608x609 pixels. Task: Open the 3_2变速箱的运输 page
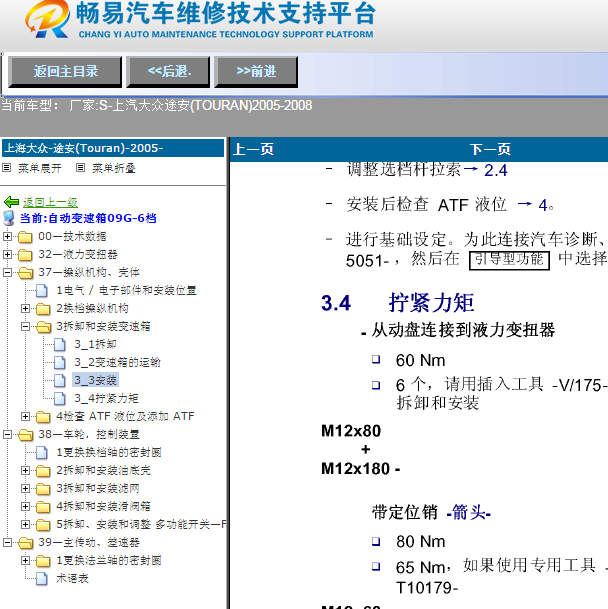[x=117, y=362]
